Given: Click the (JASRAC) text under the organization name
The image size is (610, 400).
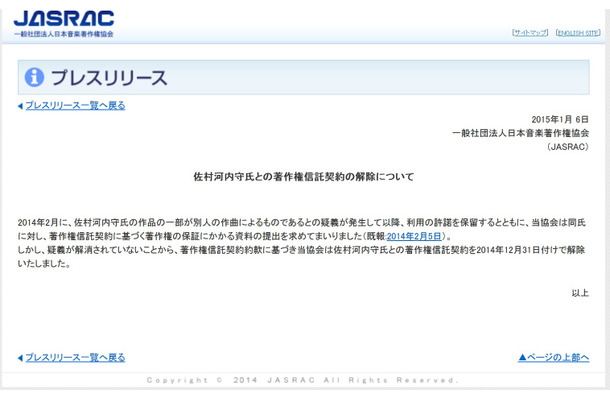Looking at the screenshot, I should tap(568, 147).
